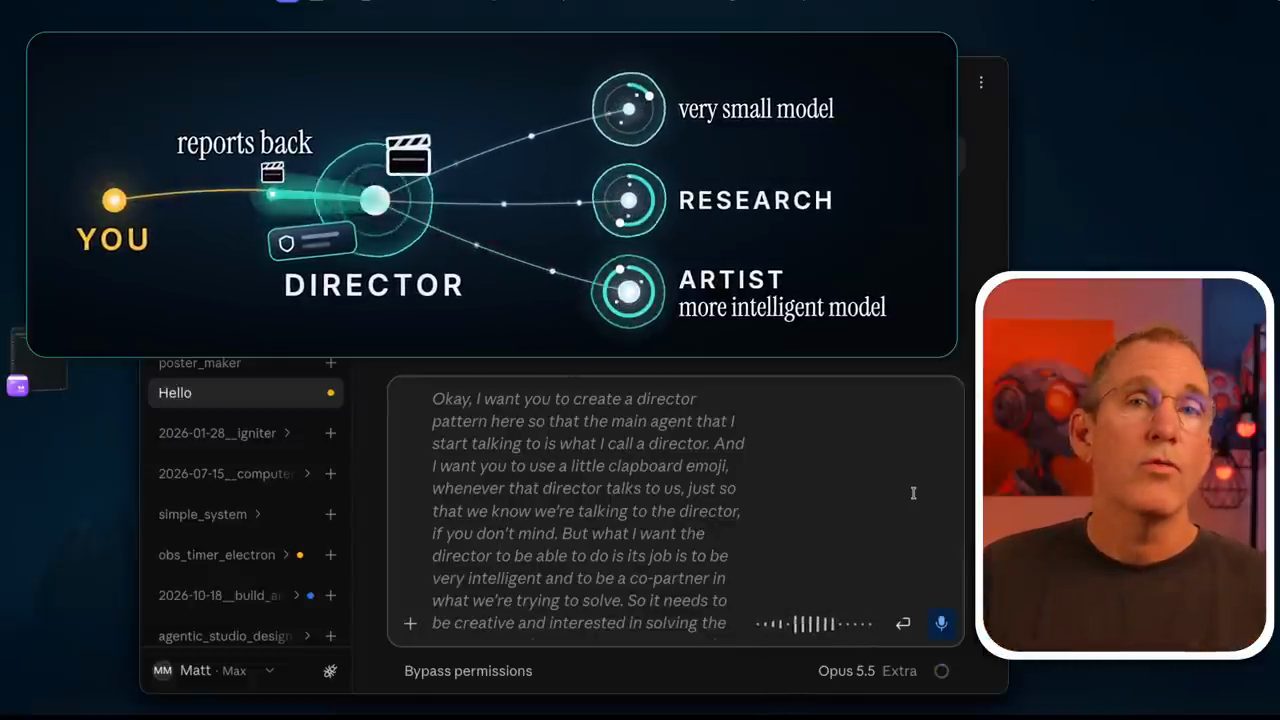Toggle Bypass permissions mode
The width and height of the screenshot is (1280, 720).
pyautogui.click(x=468, y=671)
